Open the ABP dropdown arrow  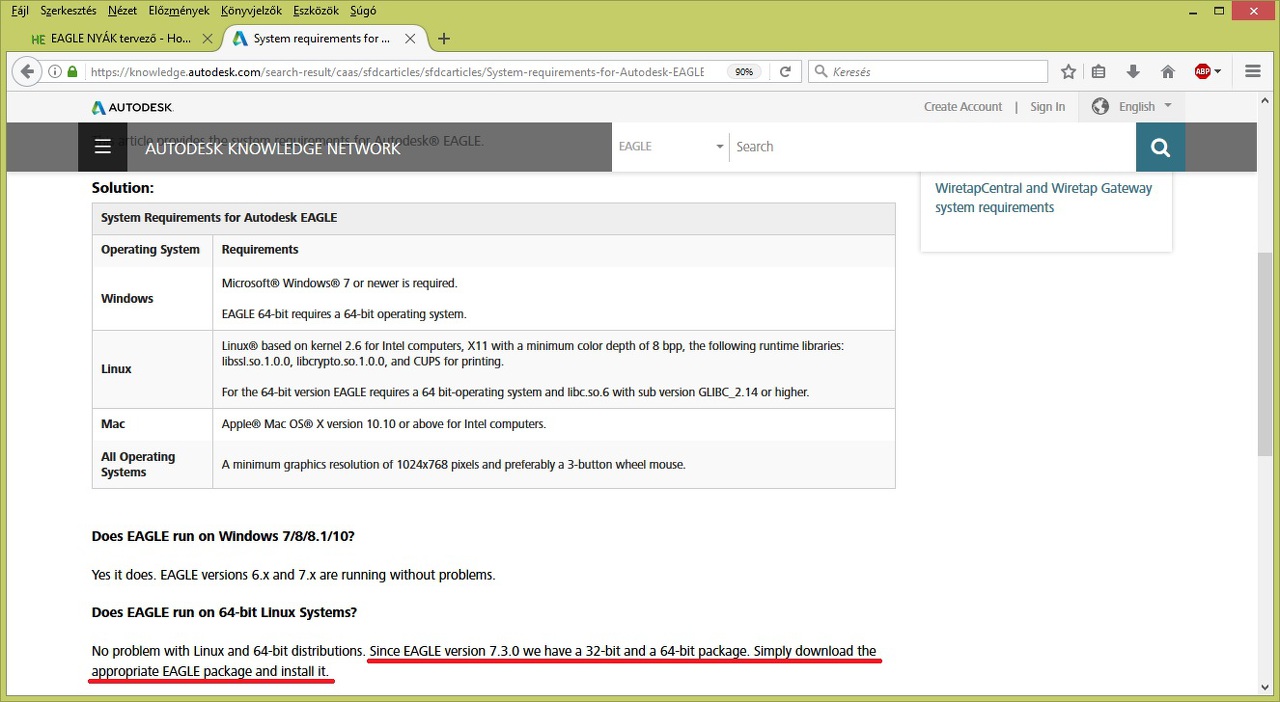[1217, 72]
